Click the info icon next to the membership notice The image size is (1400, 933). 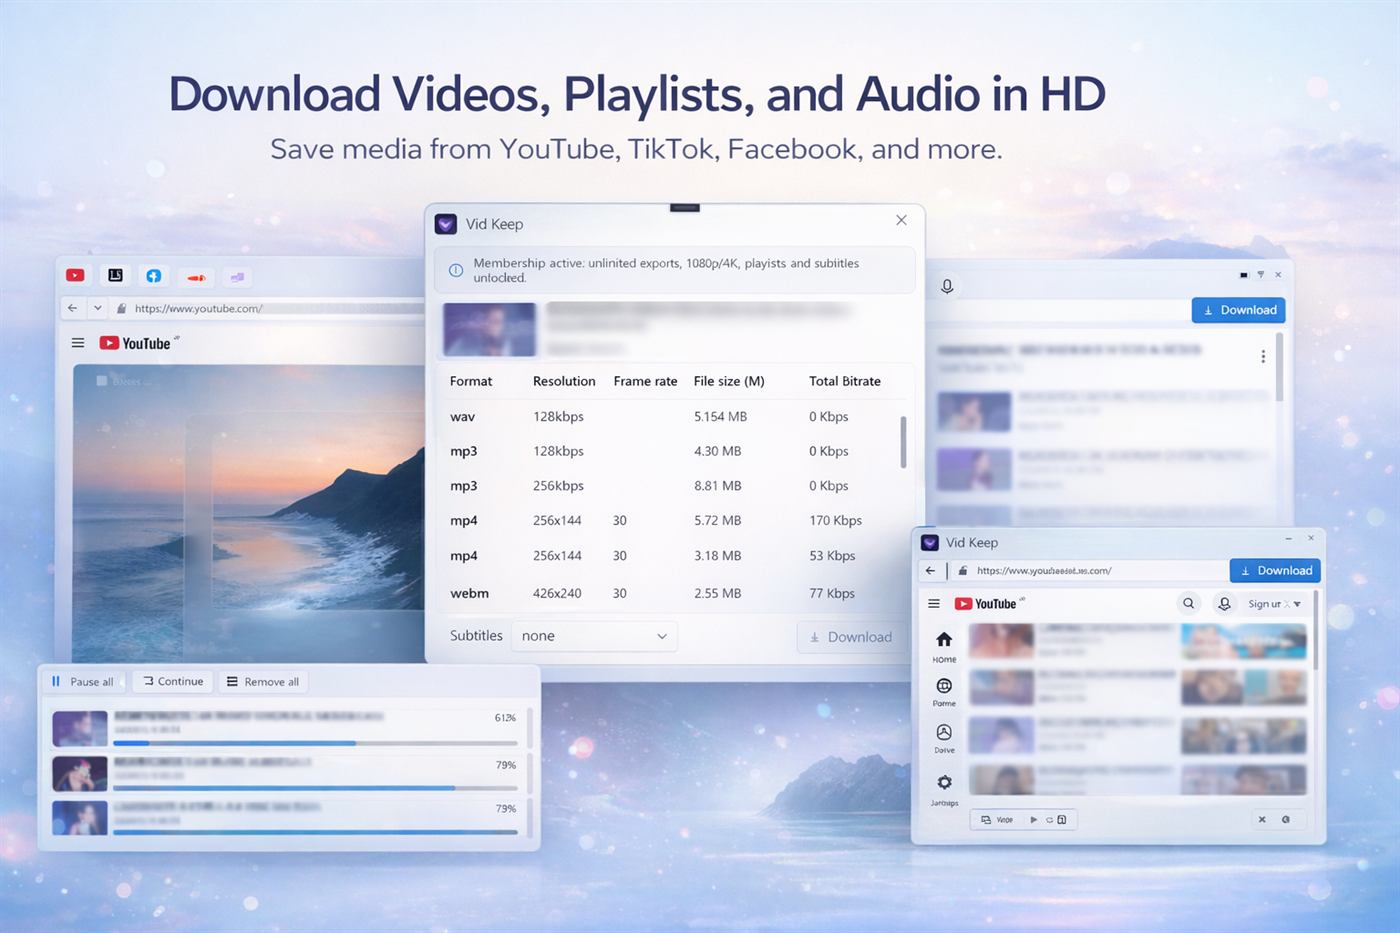point(455,269)
